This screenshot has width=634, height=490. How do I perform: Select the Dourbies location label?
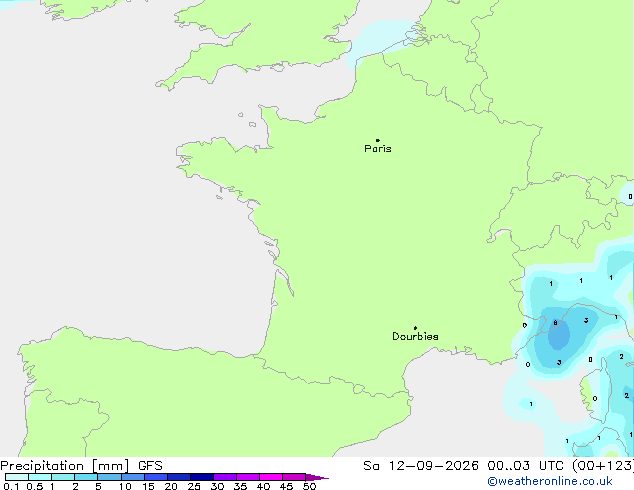[x=415, y=336]
